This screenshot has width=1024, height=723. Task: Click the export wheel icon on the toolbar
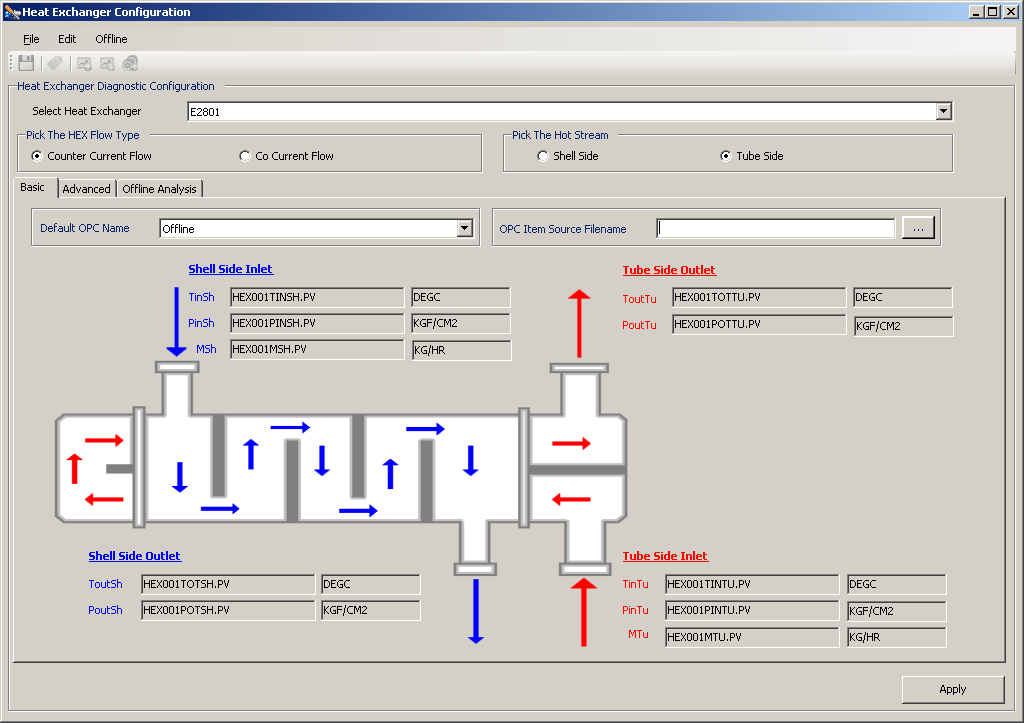pyautogui.click(x=130, y=62)
